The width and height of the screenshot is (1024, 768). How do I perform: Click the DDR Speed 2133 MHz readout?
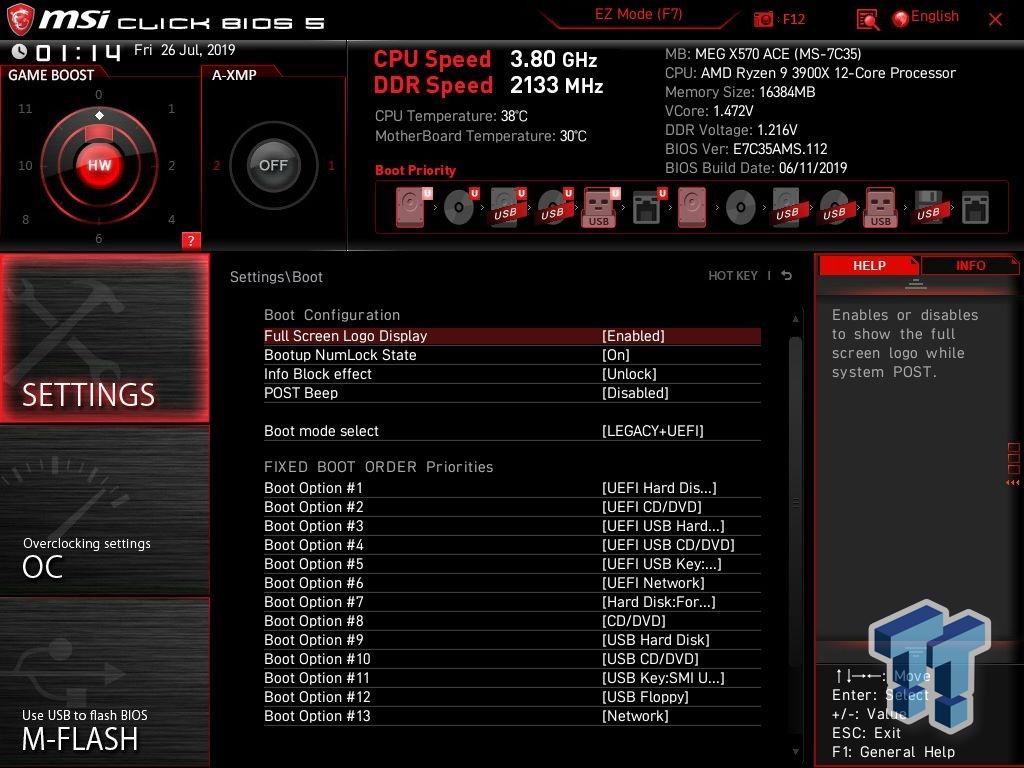pyautogui.click(x=488, y=86)
